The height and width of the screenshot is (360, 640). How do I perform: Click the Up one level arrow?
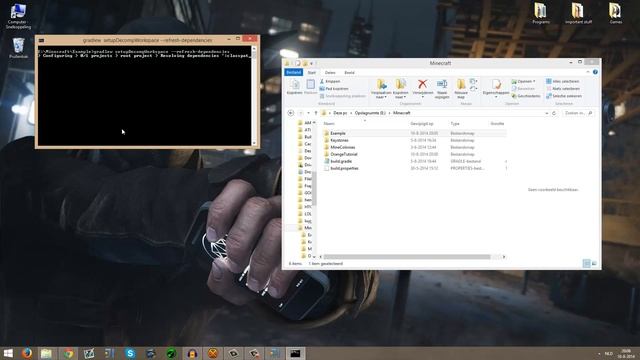pos(316,113)
